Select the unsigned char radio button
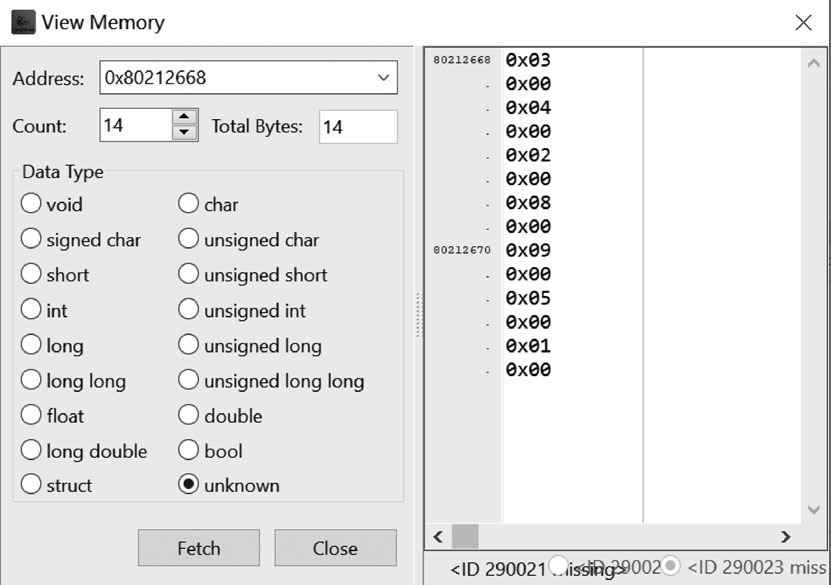 [188, 238]
